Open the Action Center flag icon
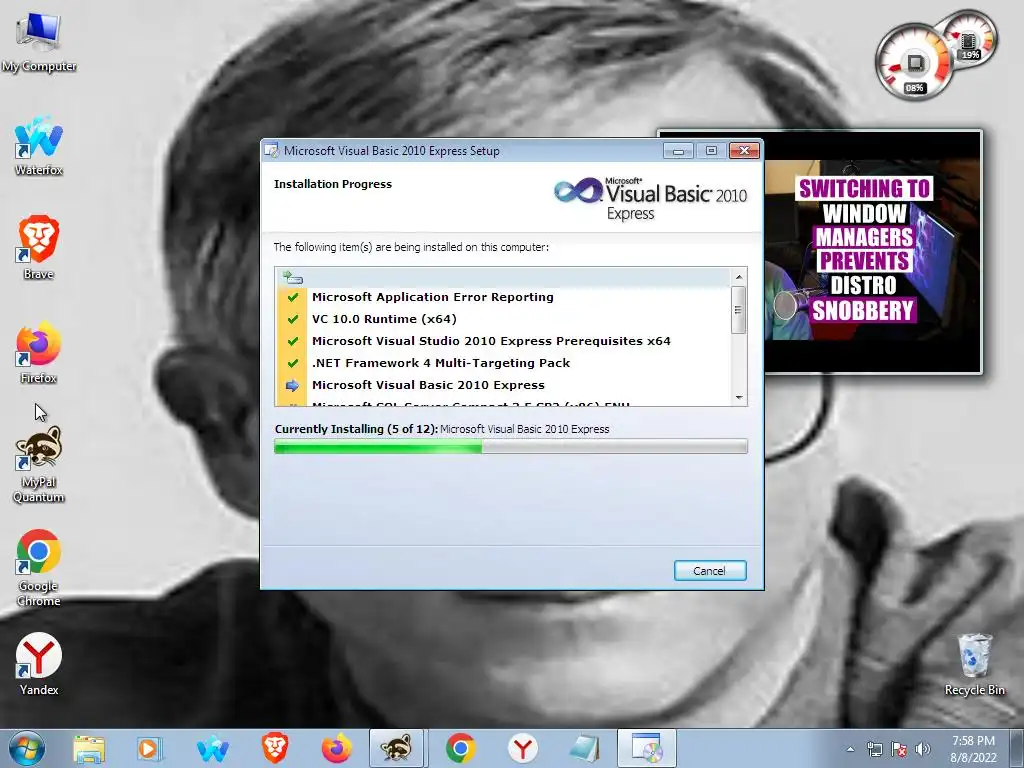This screenshot has width=1024, height=768. (899, 750)
